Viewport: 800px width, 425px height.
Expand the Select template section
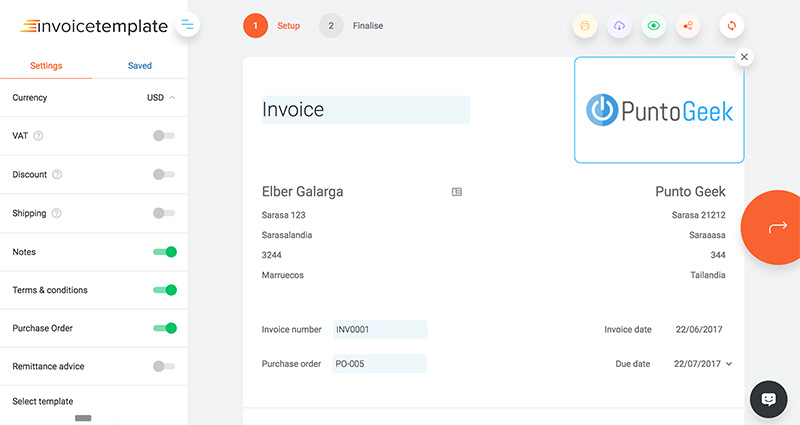(43, 401)
